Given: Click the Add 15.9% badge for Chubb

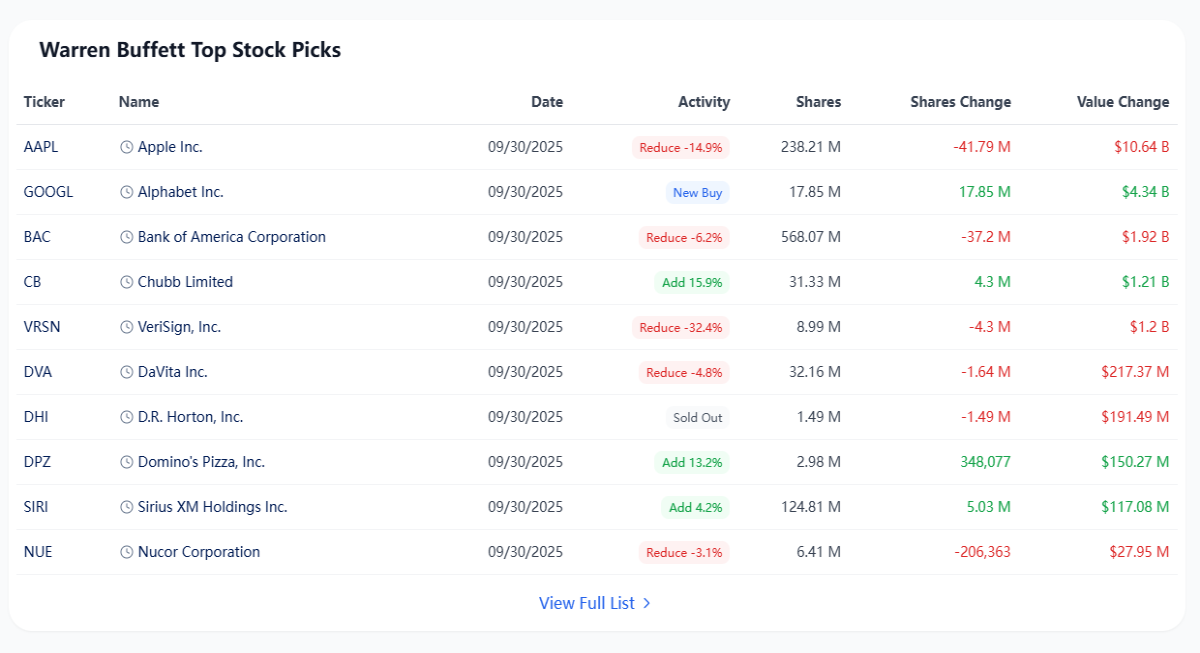Looking at the screenshot, I should [692, 283].
